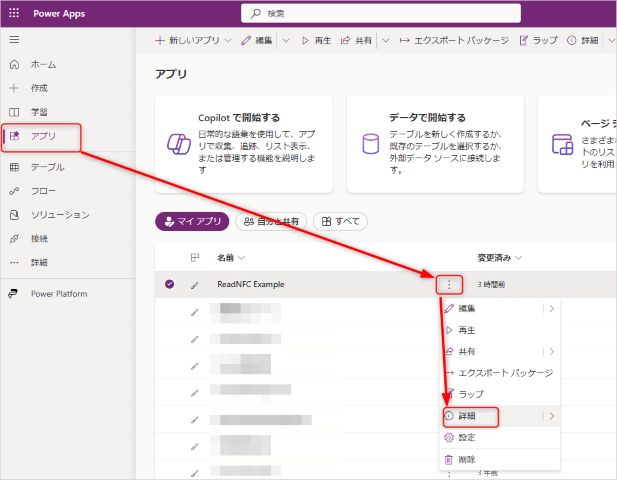Sort by 名前 column header
617x480 pixels.
(x=231, y=258)
